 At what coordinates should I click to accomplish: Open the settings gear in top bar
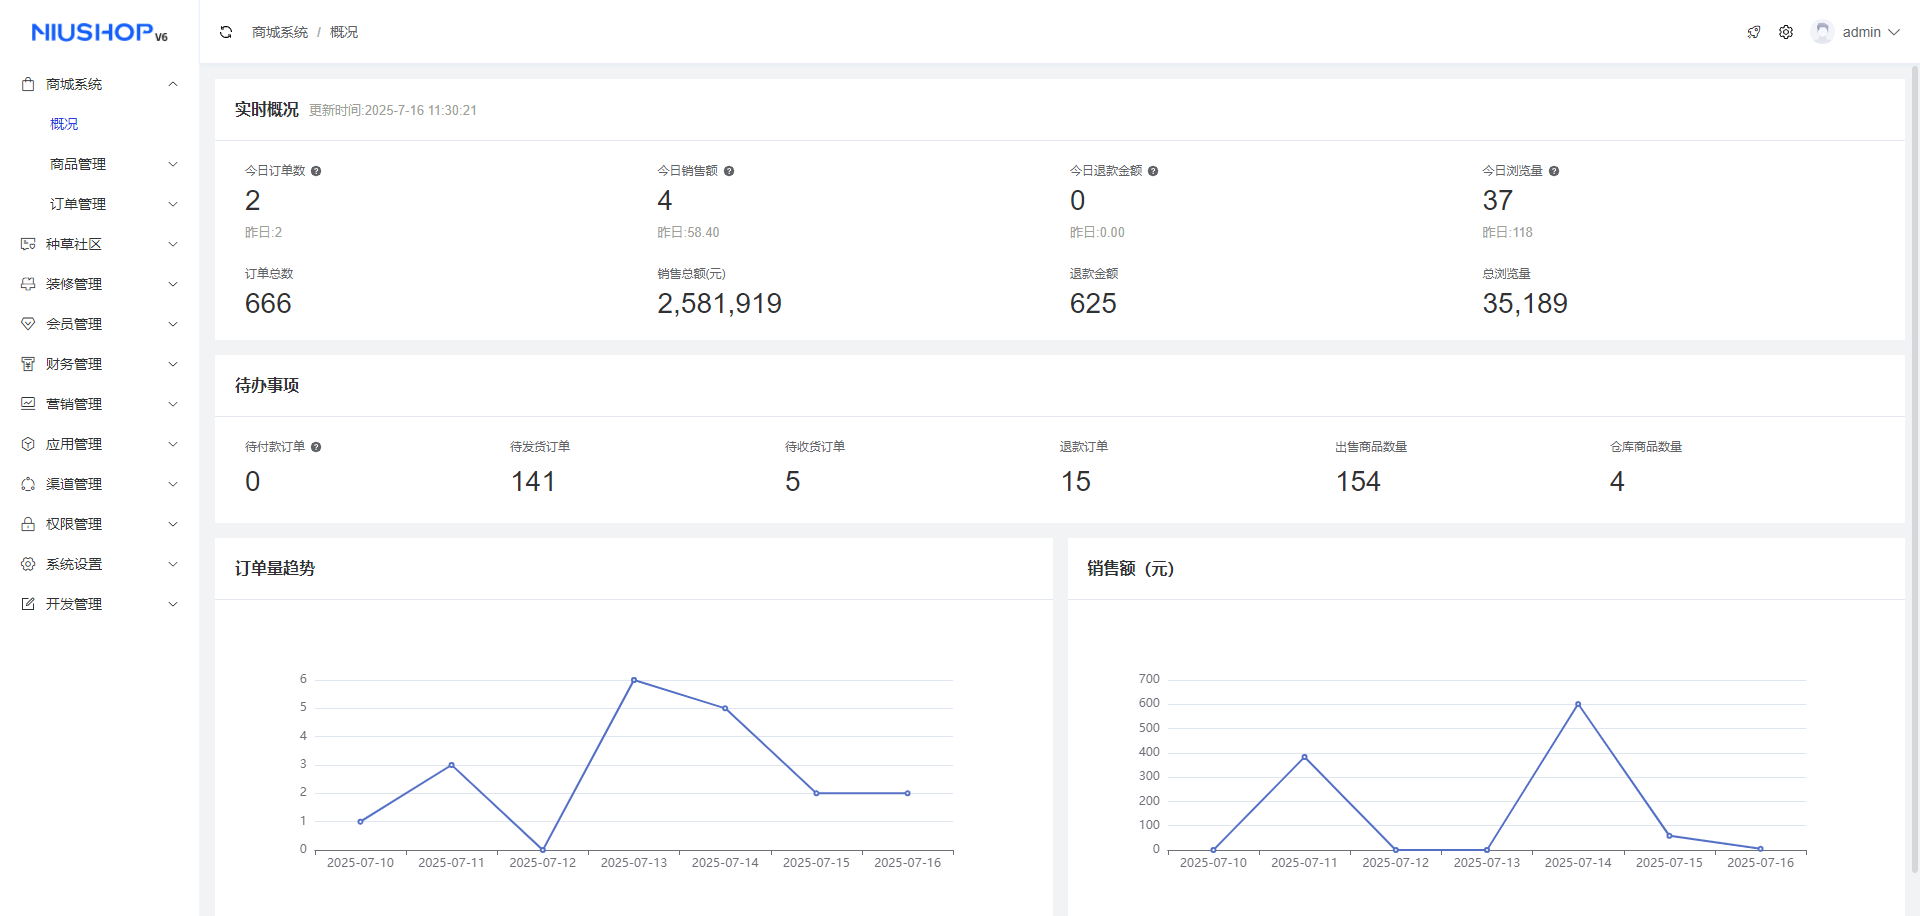(x=1786, y=32)
